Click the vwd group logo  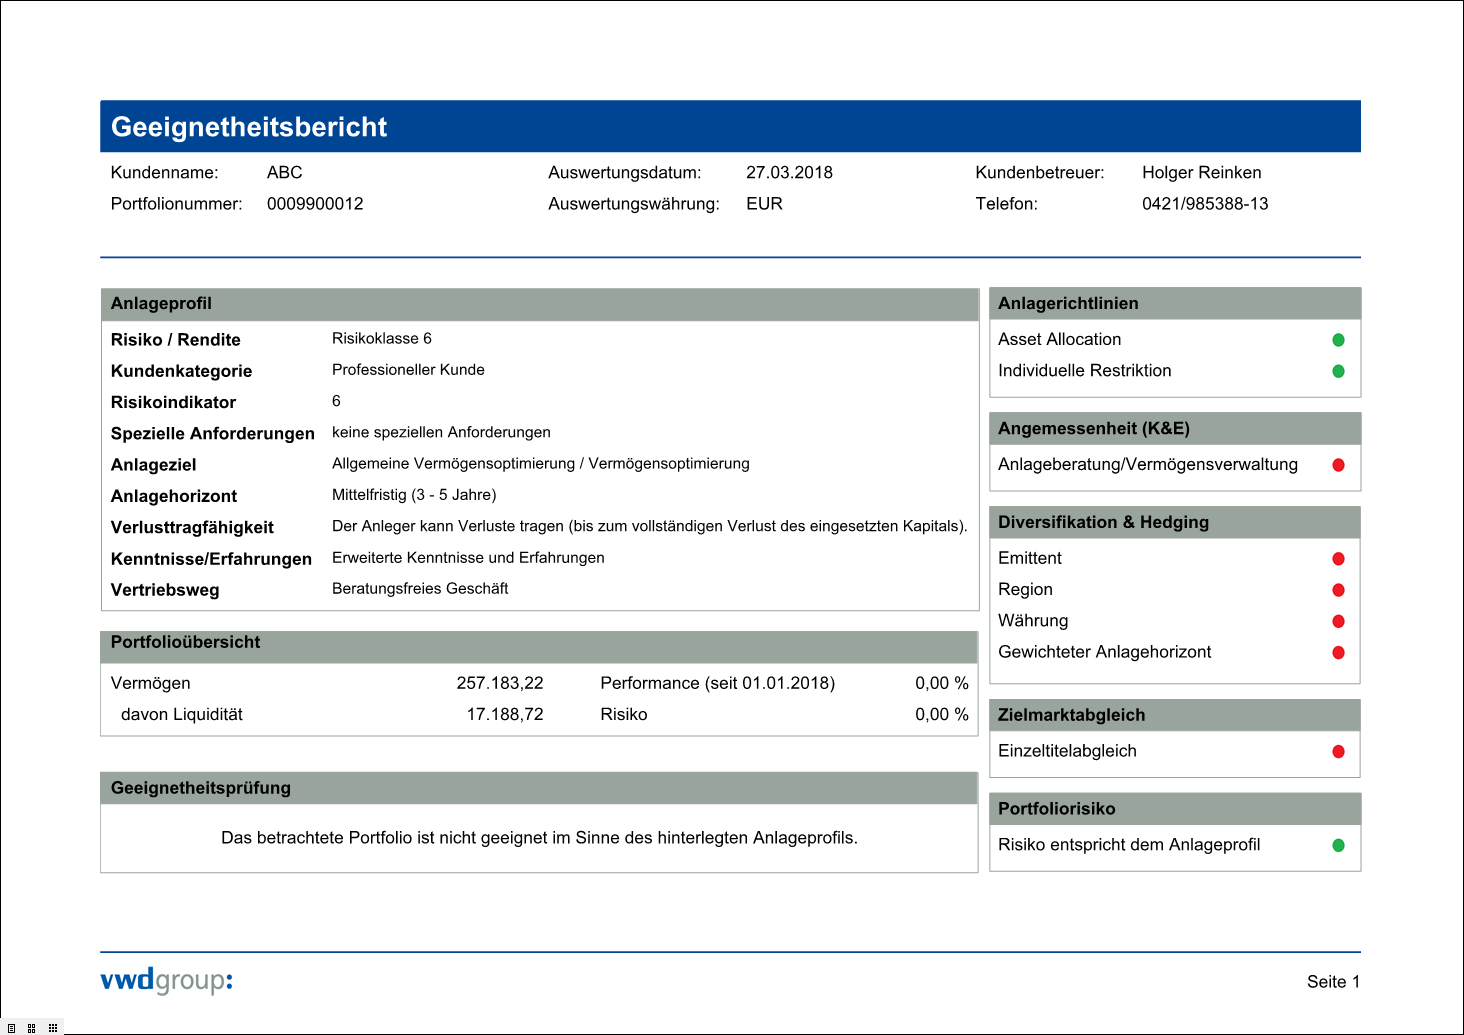(166, 980)
